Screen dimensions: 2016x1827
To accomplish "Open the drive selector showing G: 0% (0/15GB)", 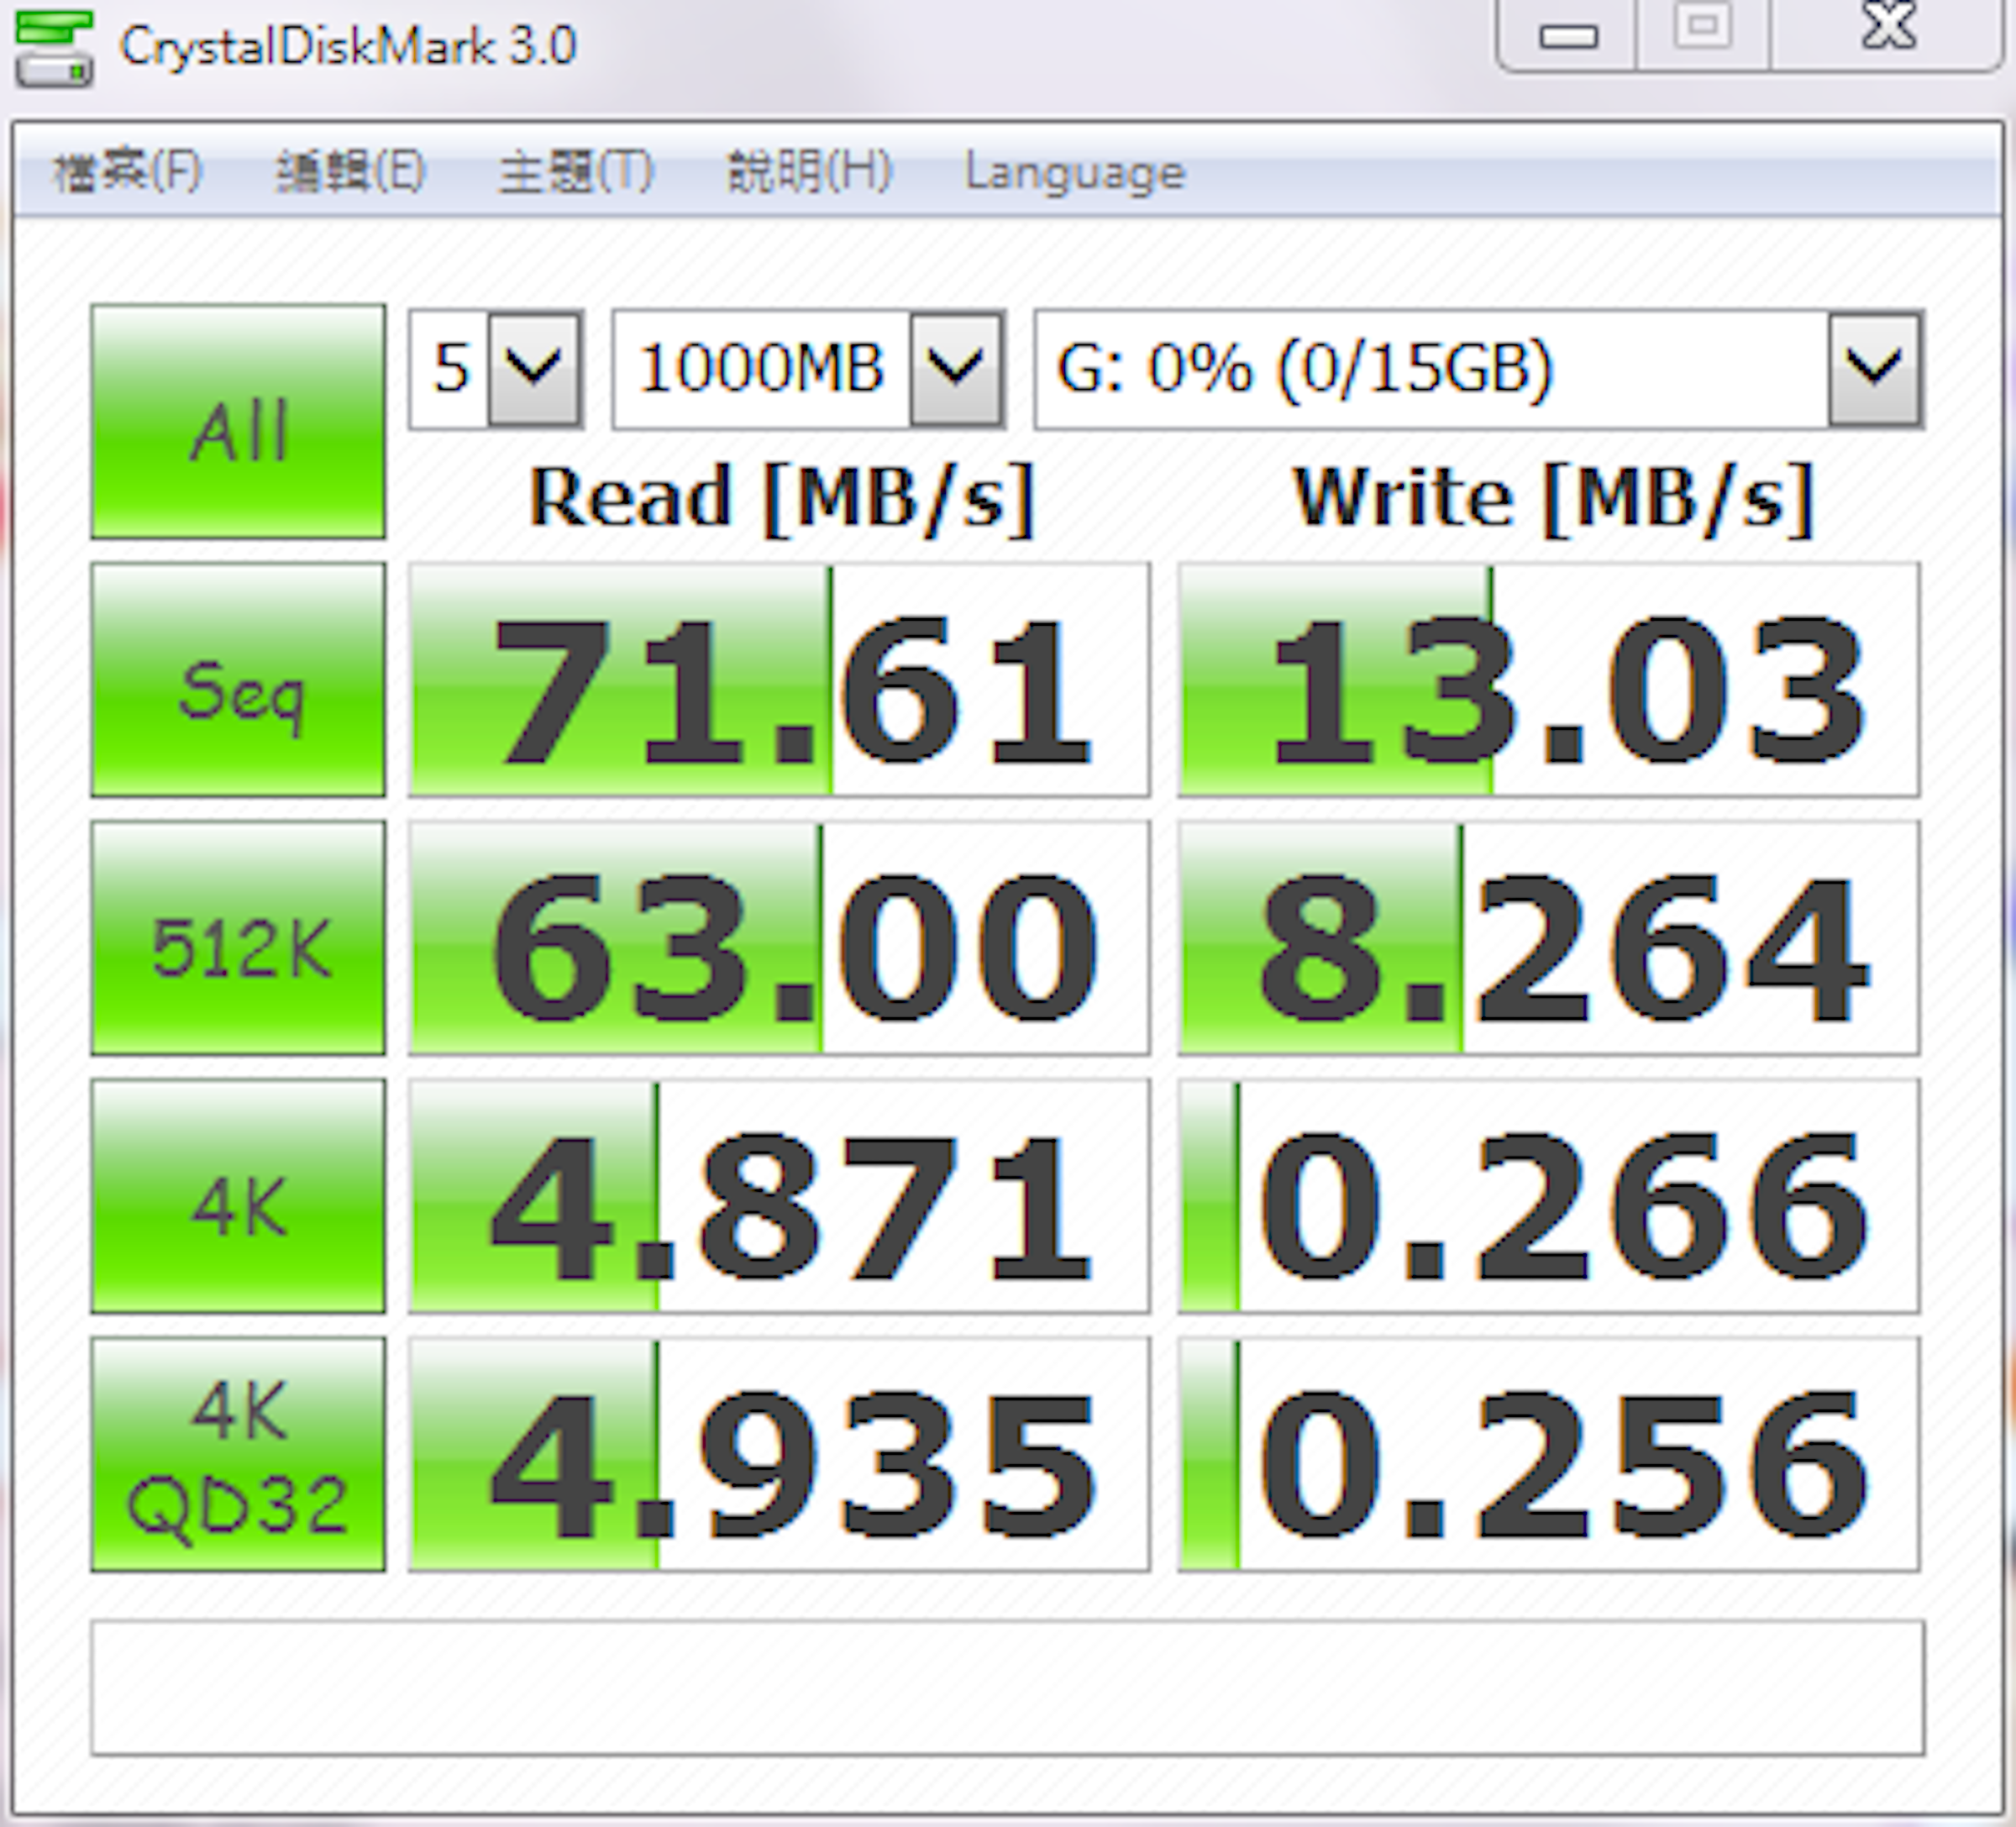I will [1479, 370].
